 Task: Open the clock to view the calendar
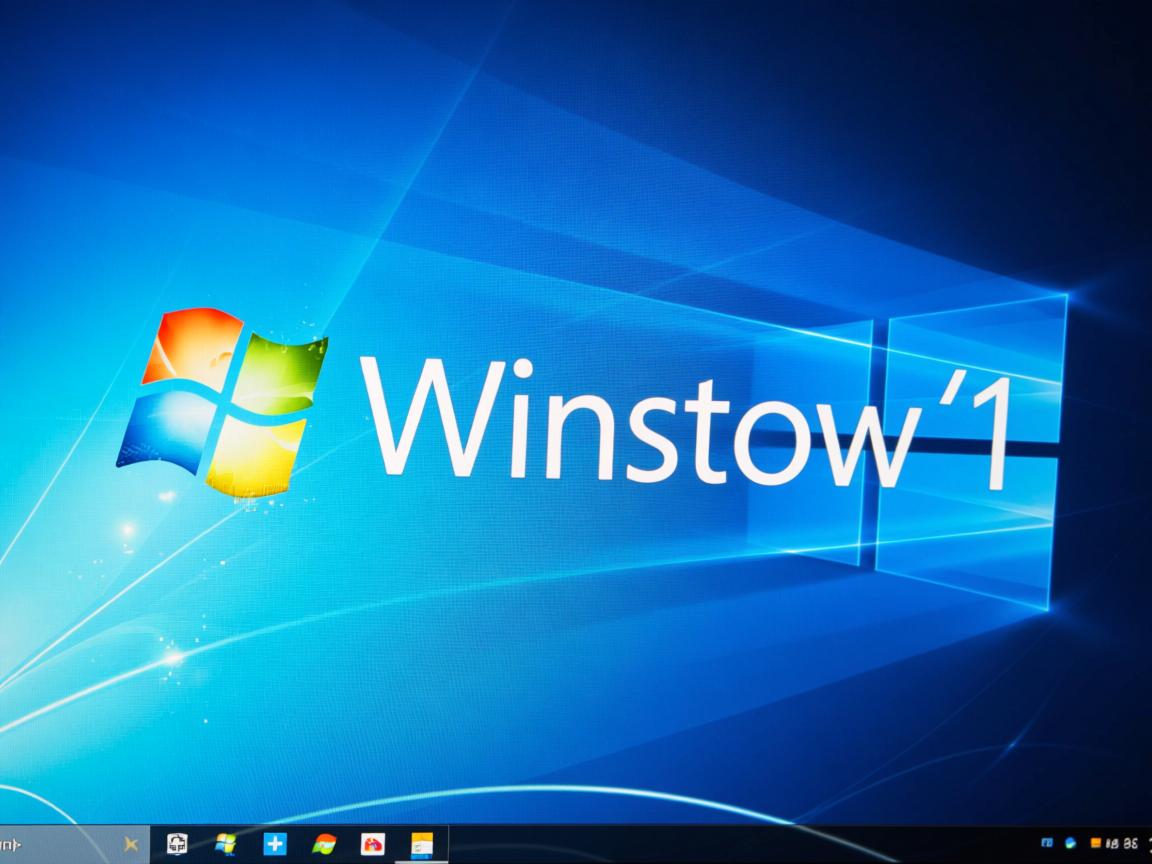click(x=1122, y=843)
